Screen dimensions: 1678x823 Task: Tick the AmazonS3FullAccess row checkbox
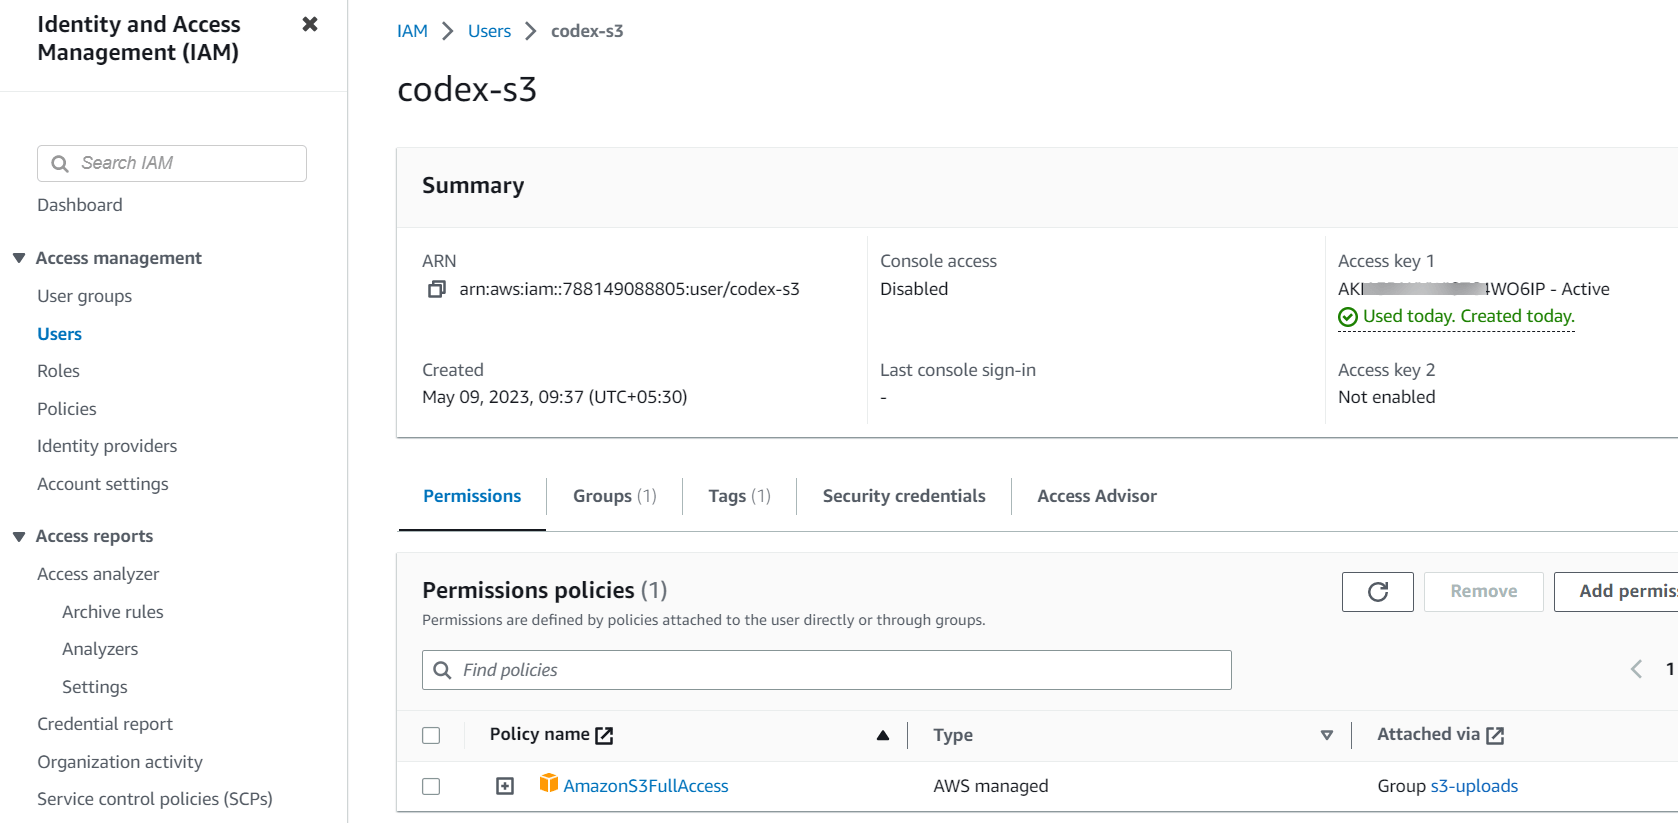(x=431, y=787)
